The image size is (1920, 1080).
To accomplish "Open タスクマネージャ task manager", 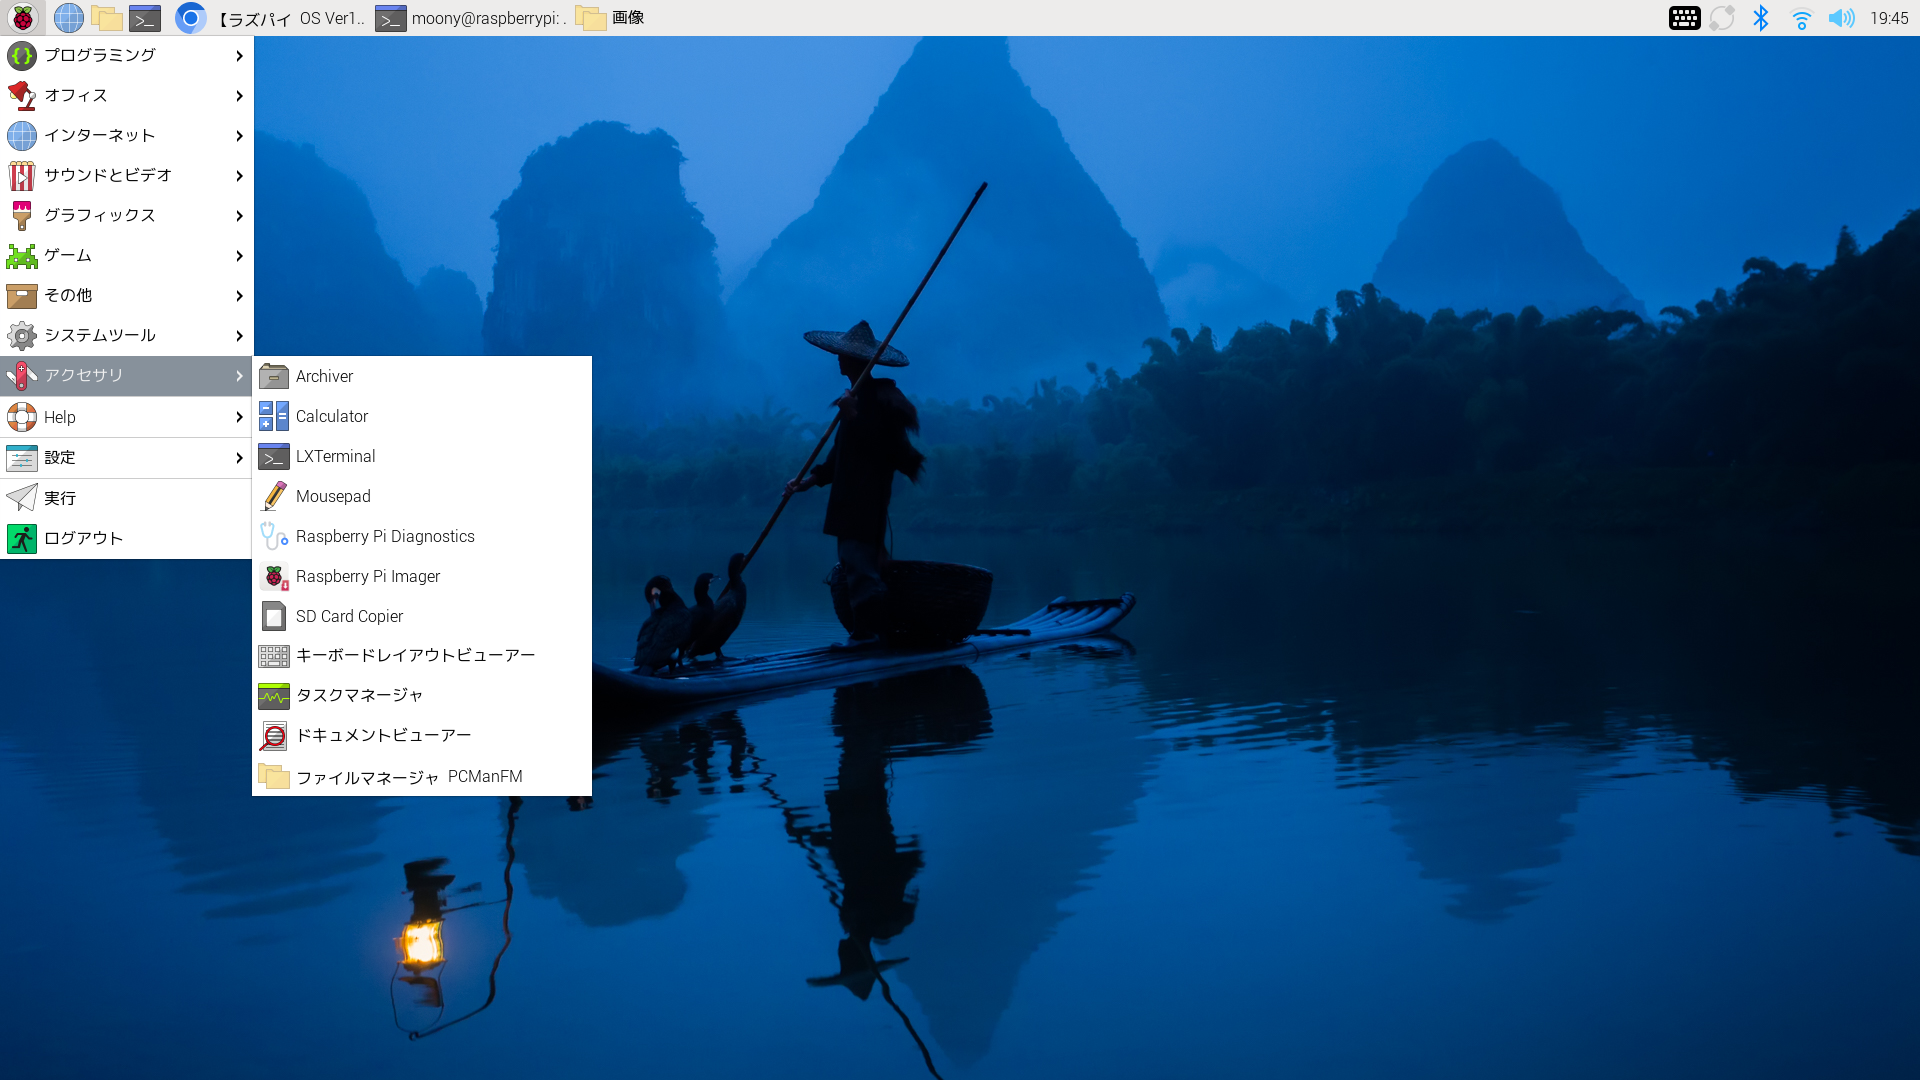I will (x=359, y=695).
